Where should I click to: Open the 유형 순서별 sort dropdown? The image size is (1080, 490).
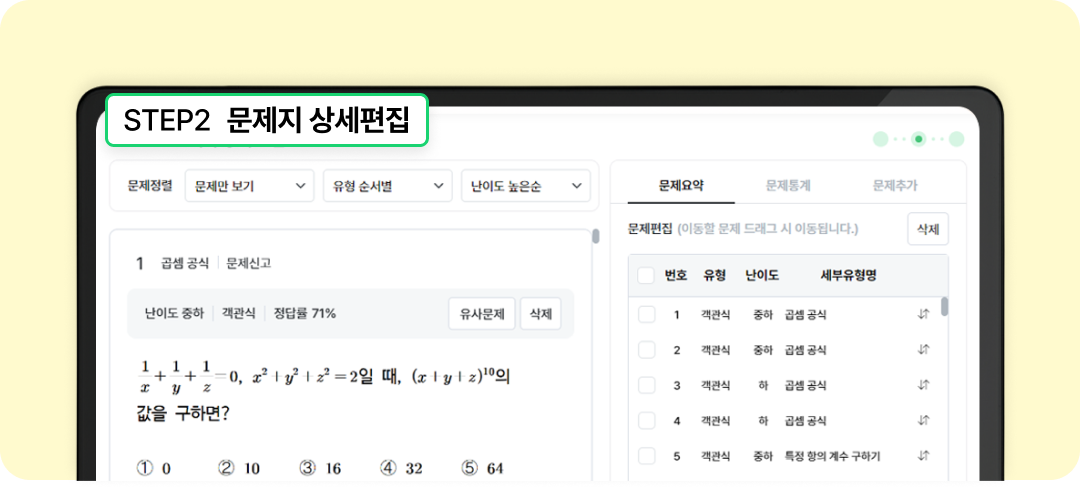point(387,186)
